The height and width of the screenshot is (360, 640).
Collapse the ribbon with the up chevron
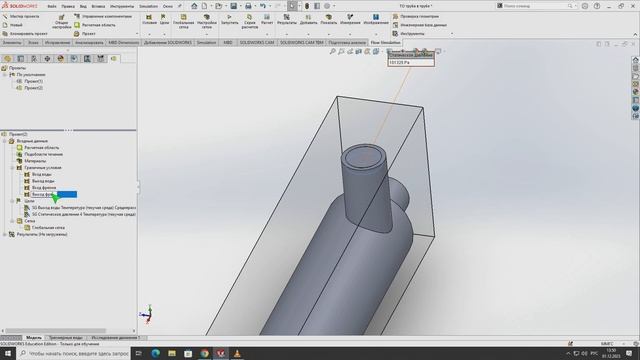coord(635,35)
